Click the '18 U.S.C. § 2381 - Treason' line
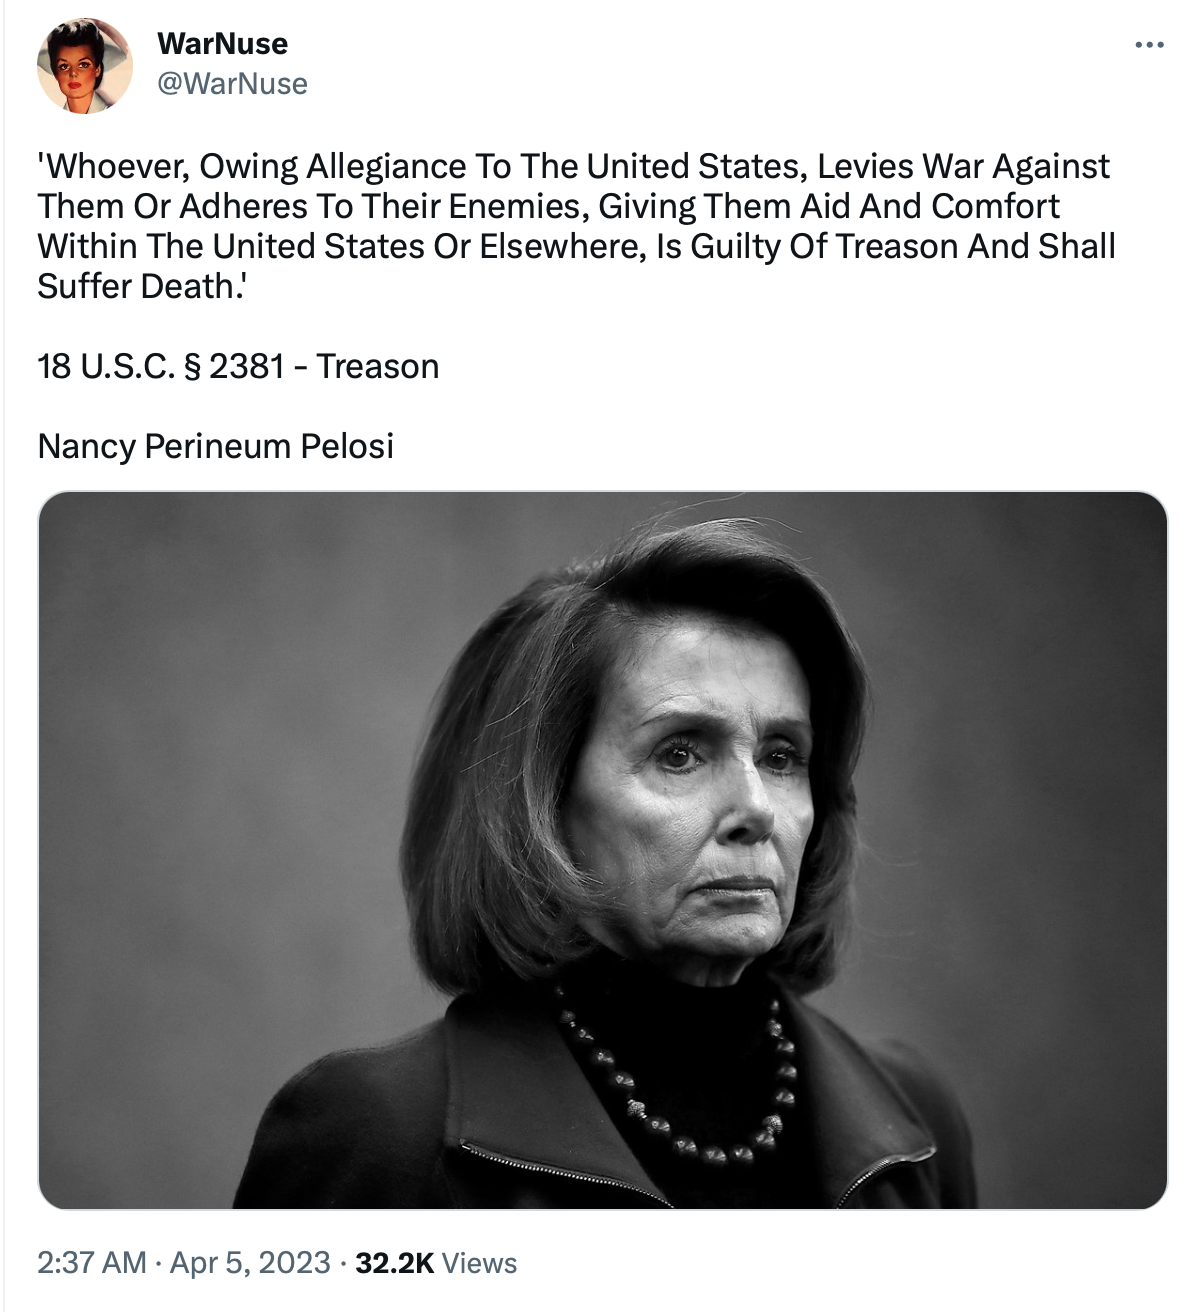 [x=238, y=366]
